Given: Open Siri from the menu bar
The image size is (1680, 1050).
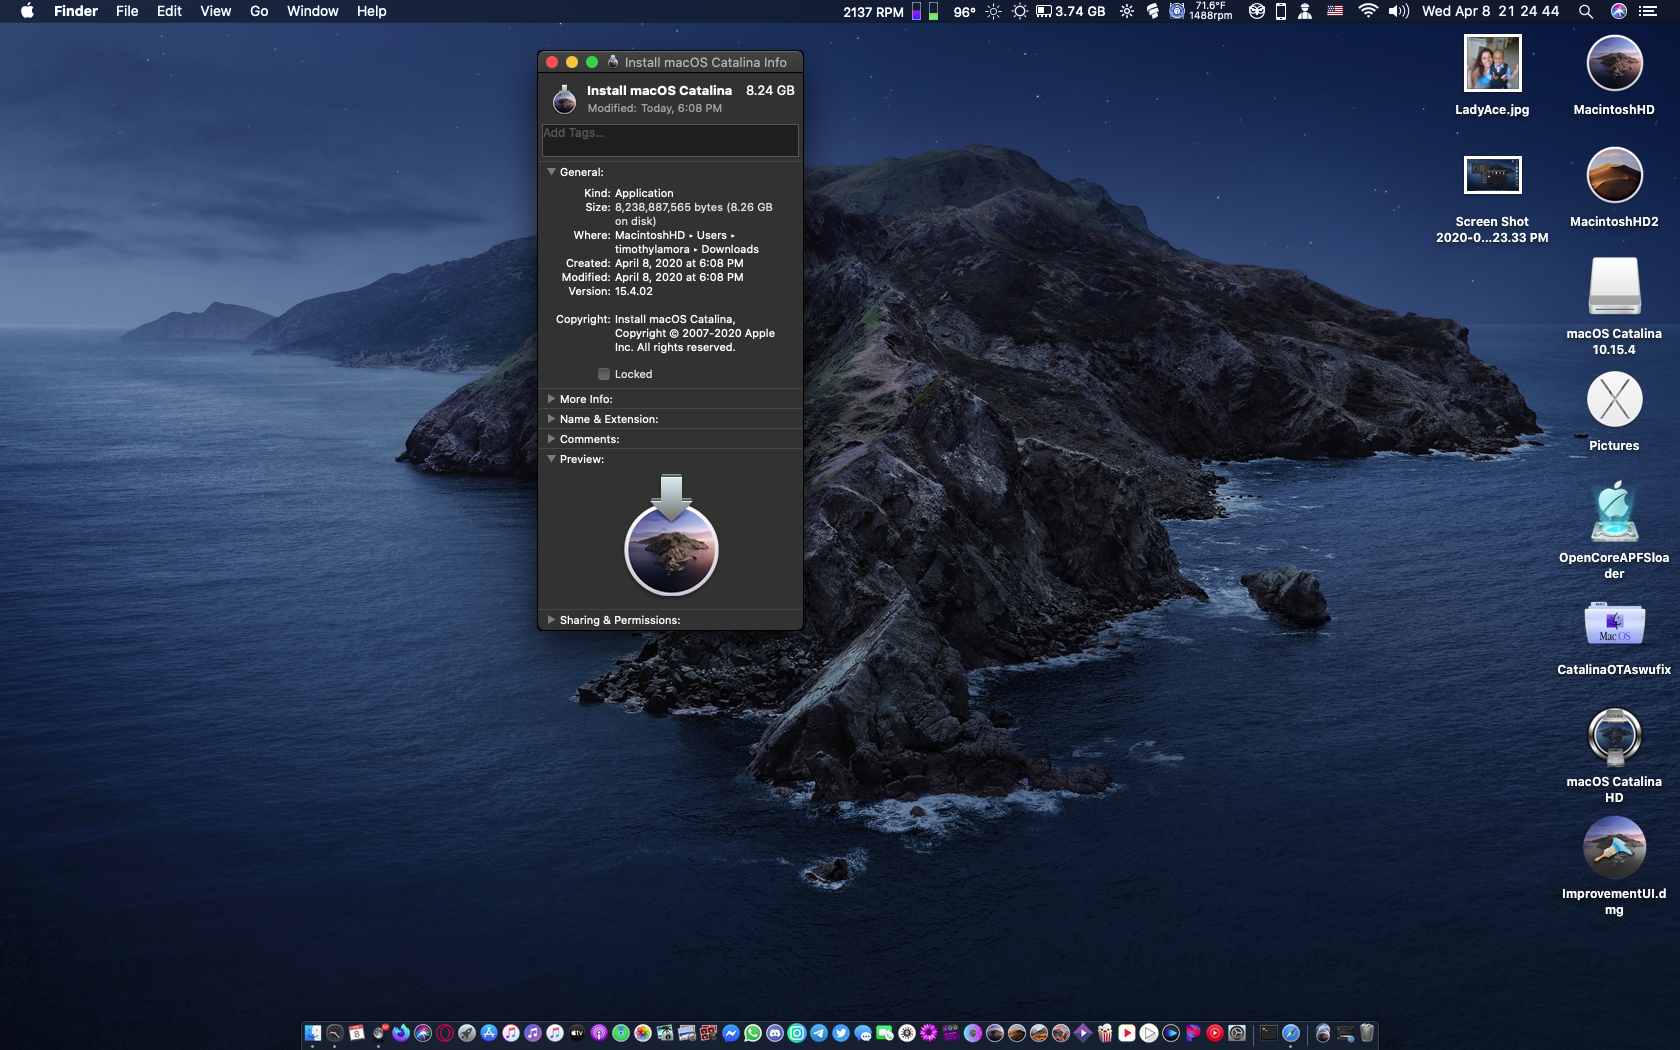Looking at the screenshot, I should (x=1618, y=11).
